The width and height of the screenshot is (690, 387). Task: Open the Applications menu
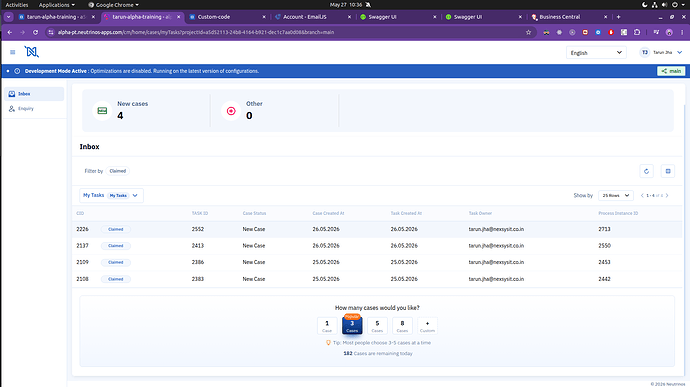click(x=56, y=5)
